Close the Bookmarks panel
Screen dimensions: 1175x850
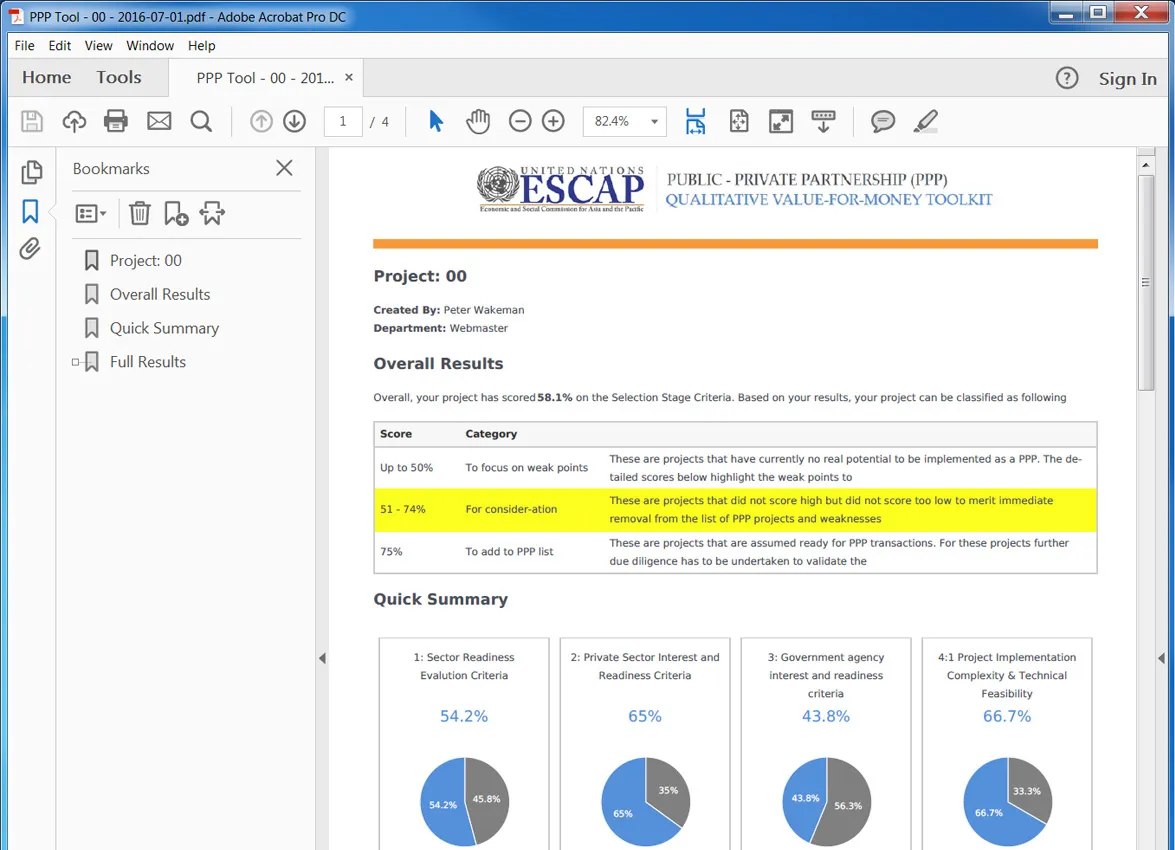coord(284,168)
